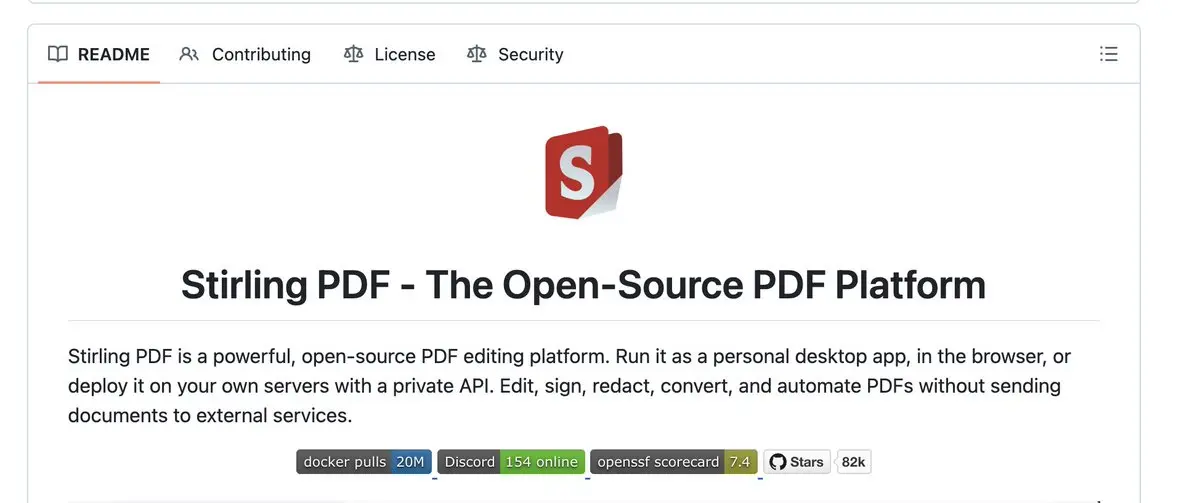Open the Discord 154 online badge
The width and height of the screenshot is (1200, 503).
pyautogui.click(x=511, y=462)
